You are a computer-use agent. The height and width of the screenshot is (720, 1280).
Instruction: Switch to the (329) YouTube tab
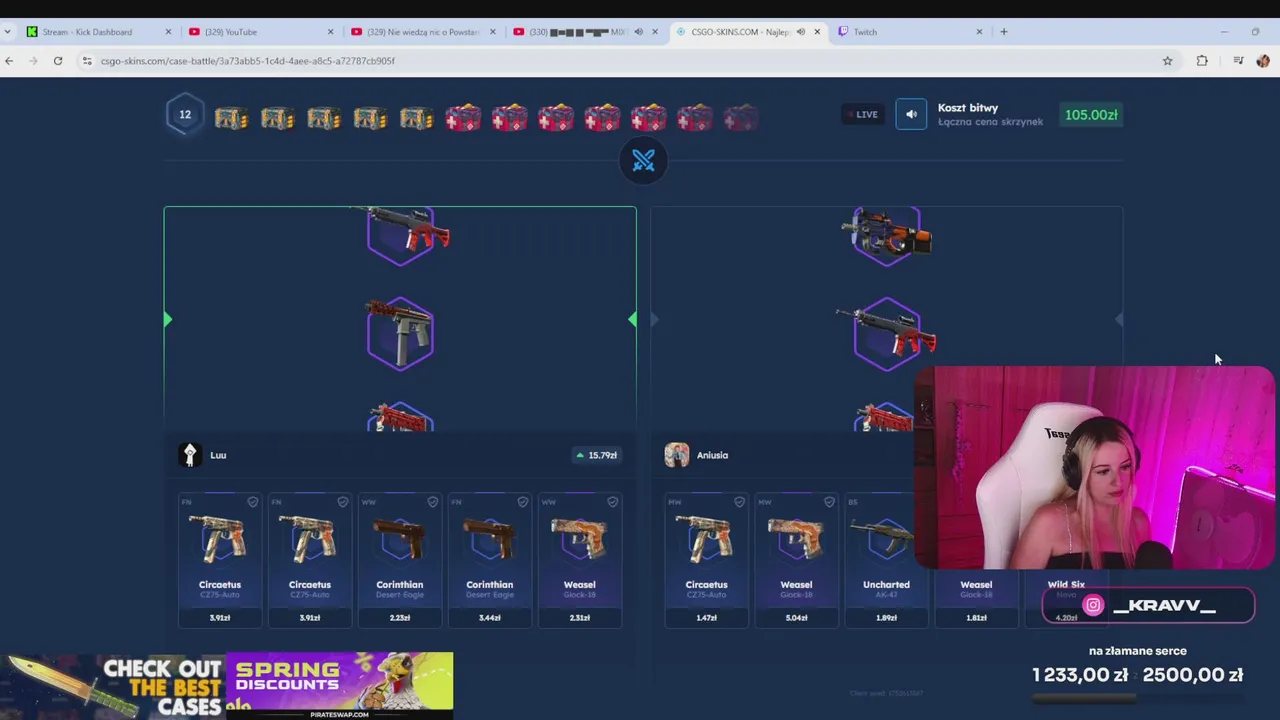tap(260, 32)
